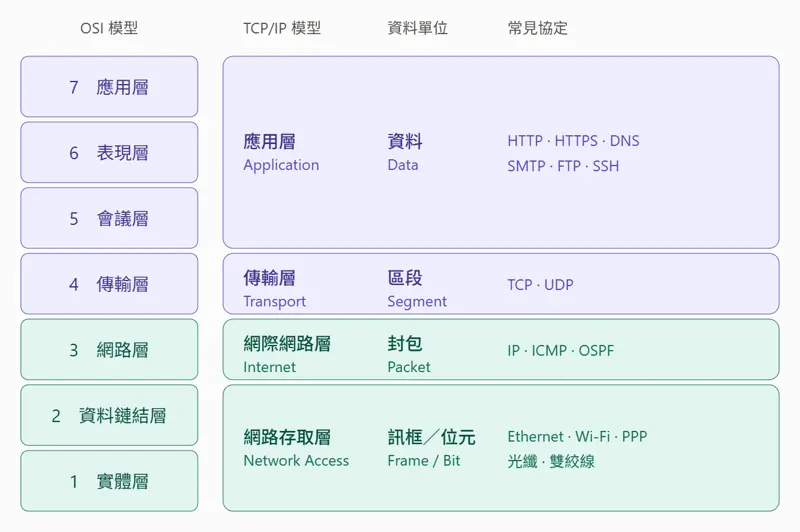Click the Segment label
The width and height of the screenshot is (800, 532).
417,301
